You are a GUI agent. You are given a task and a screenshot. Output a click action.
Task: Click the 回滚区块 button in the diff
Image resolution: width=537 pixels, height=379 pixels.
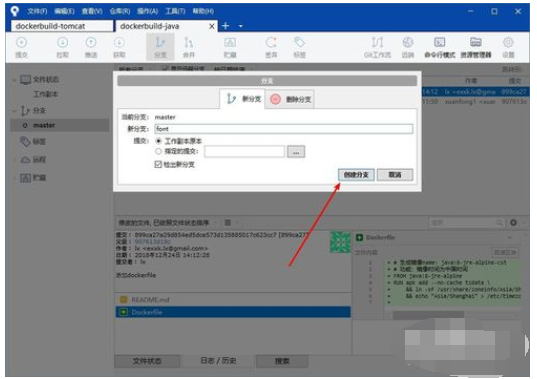[505, 252]
